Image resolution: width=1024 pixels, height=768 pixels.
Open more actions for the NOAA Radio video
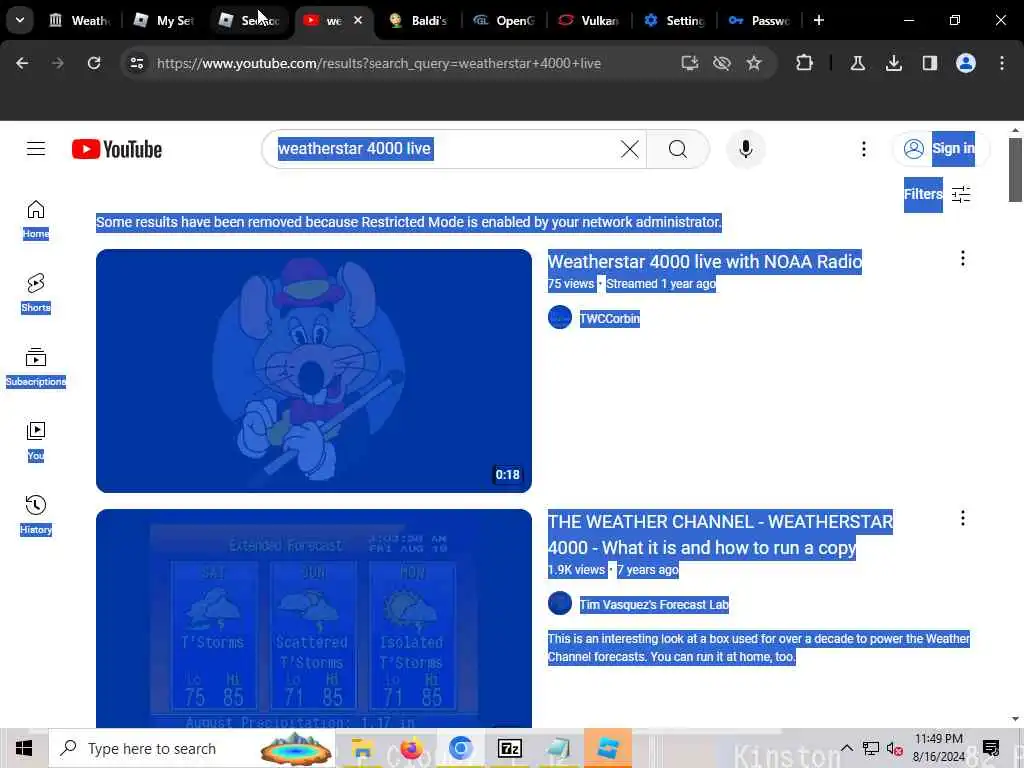(962, 259)
